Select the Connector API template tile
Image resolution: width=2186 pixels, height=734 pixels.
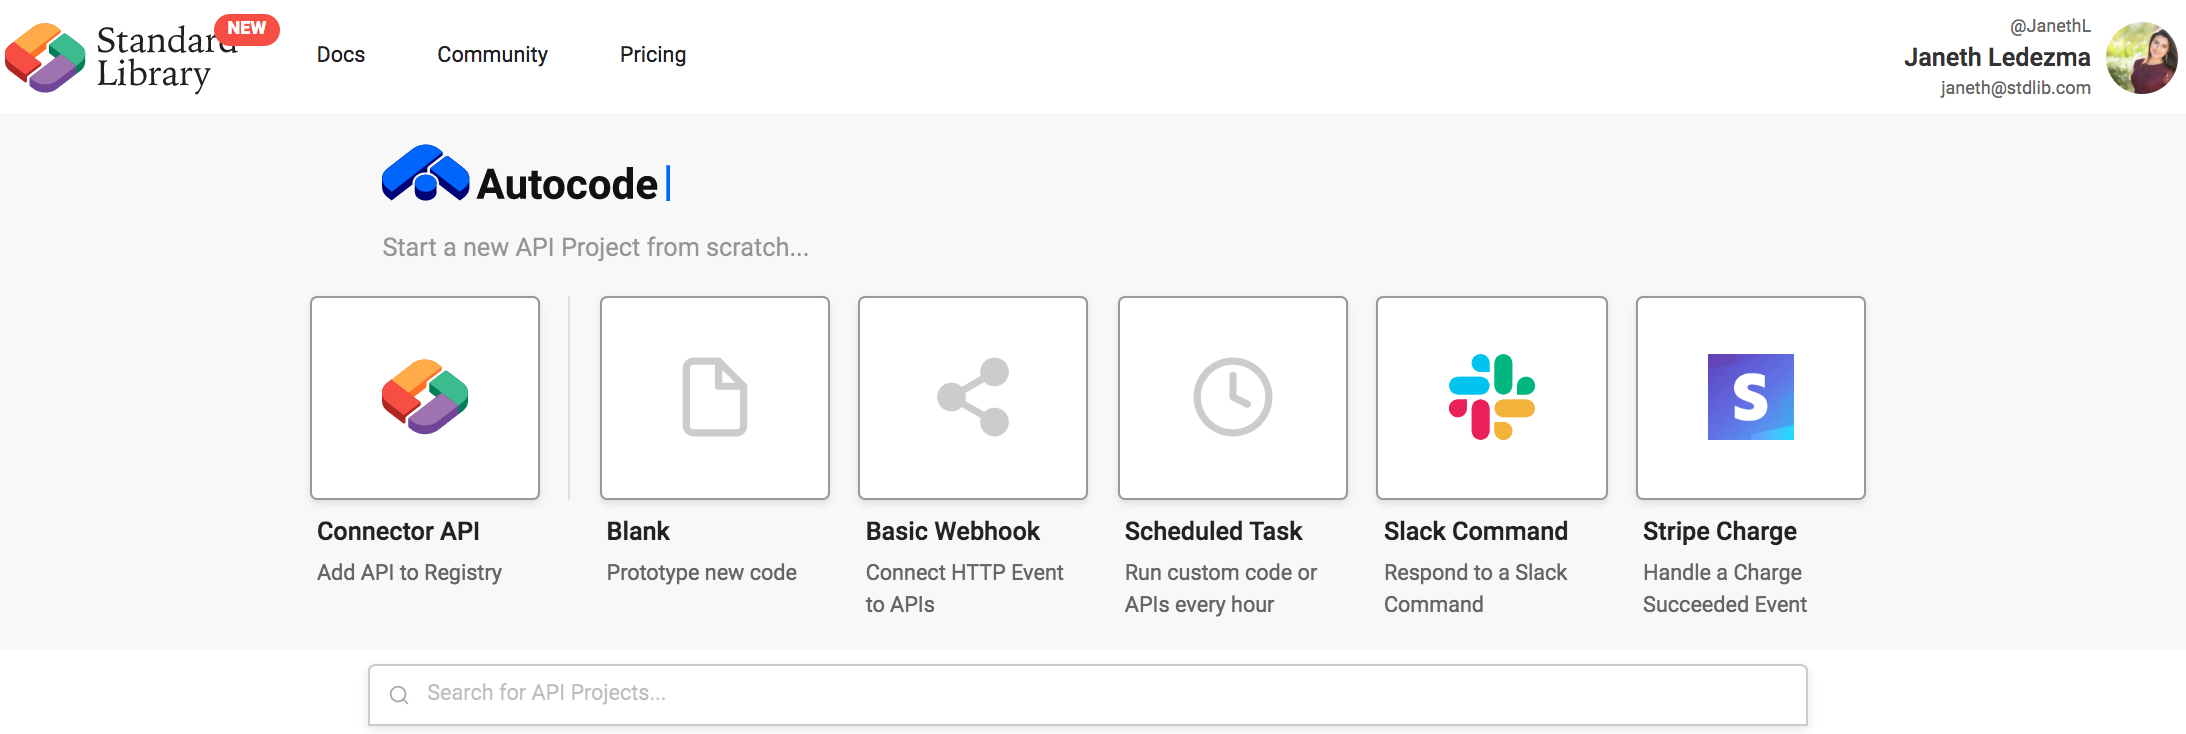click(425, 397)
